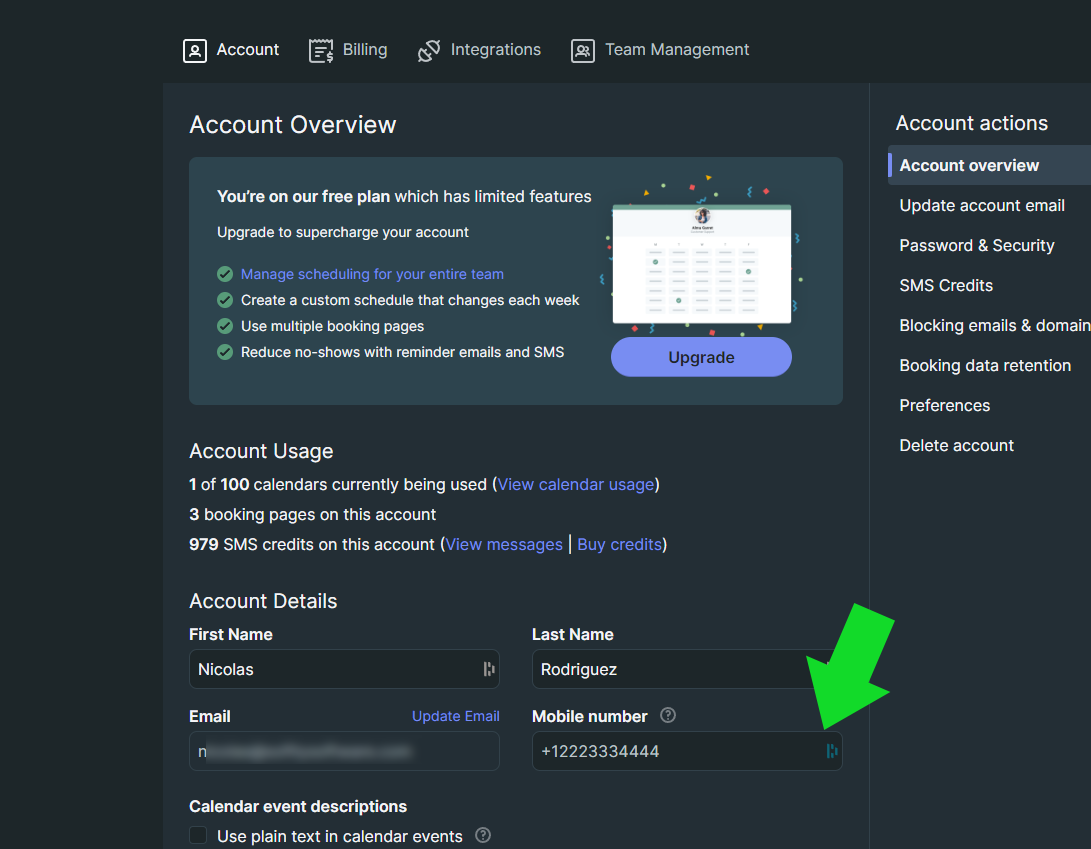
Task: Focus the First Name field
Action: (x=344, y=669)
